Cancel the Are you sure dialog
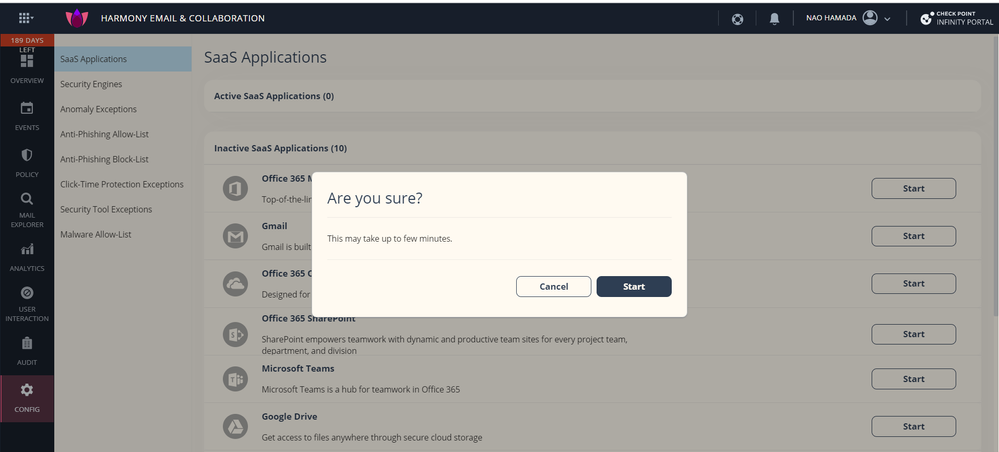Viewport: 999px width, 452px height. tap(554, 286)
